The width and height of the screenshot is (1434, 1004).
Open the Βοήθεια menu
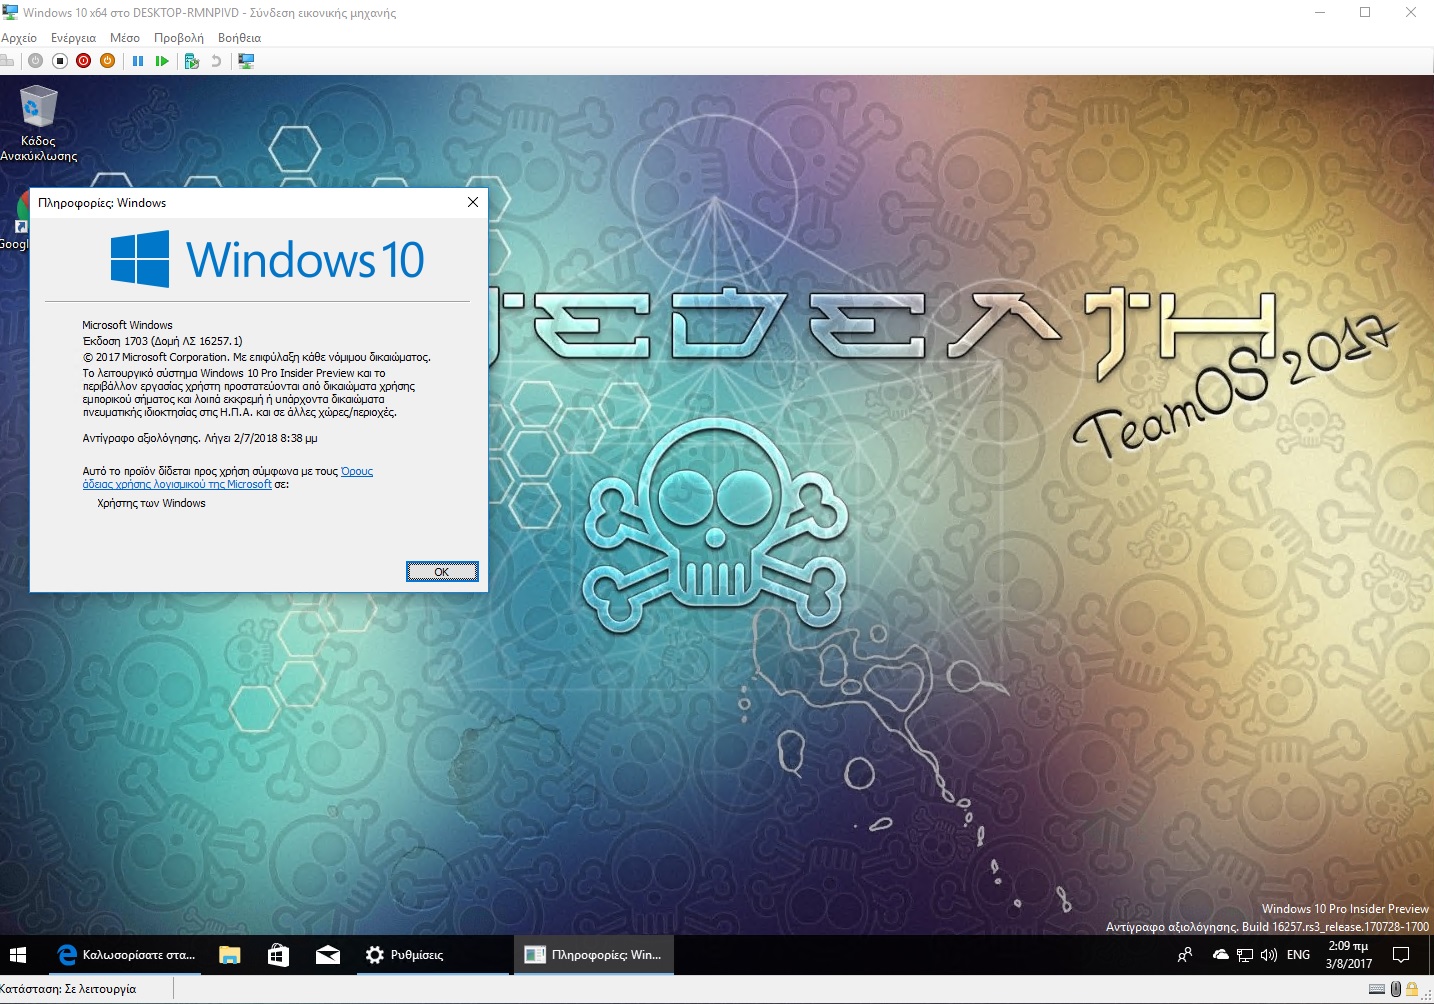point(239,38)
